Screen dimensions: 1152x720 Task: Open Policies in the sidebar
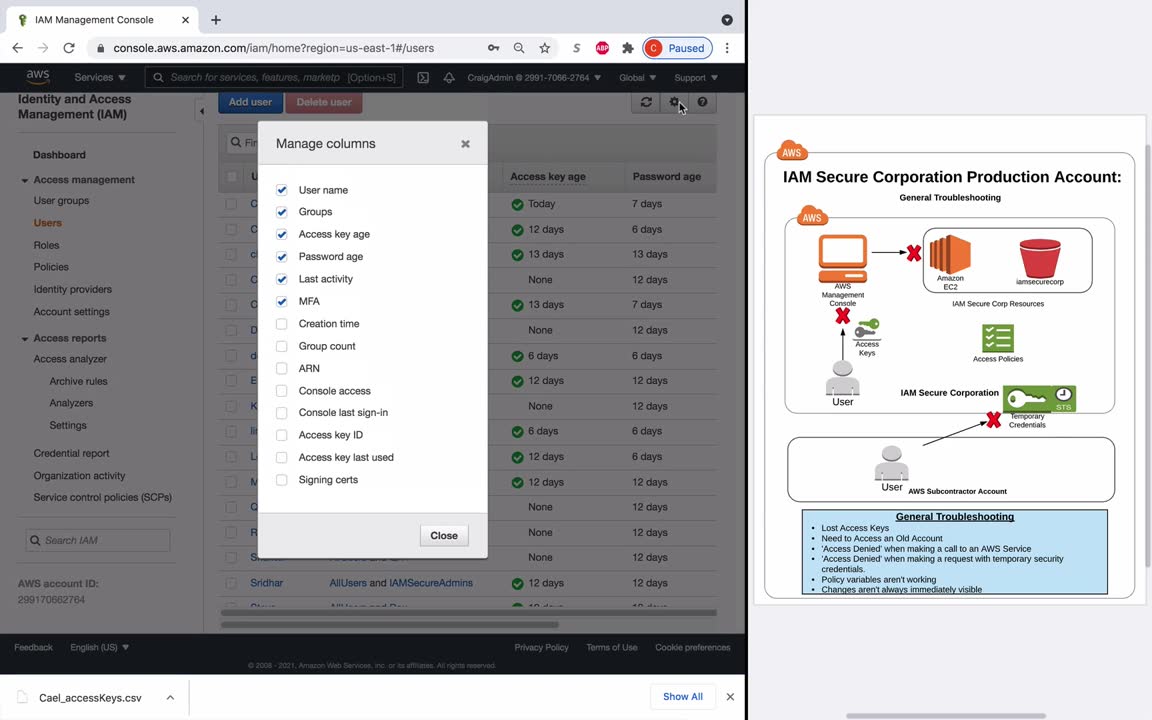51,267
